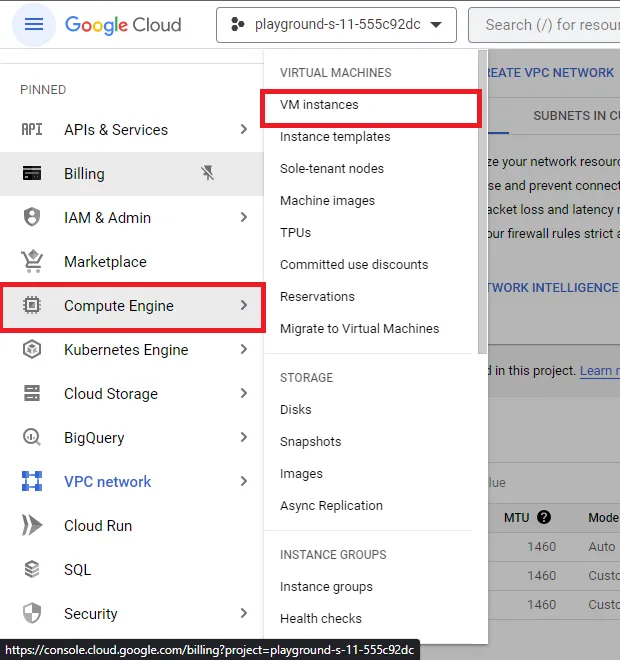Open BigQuery menu item
The image size is (620, 660).
click(132, 437)
